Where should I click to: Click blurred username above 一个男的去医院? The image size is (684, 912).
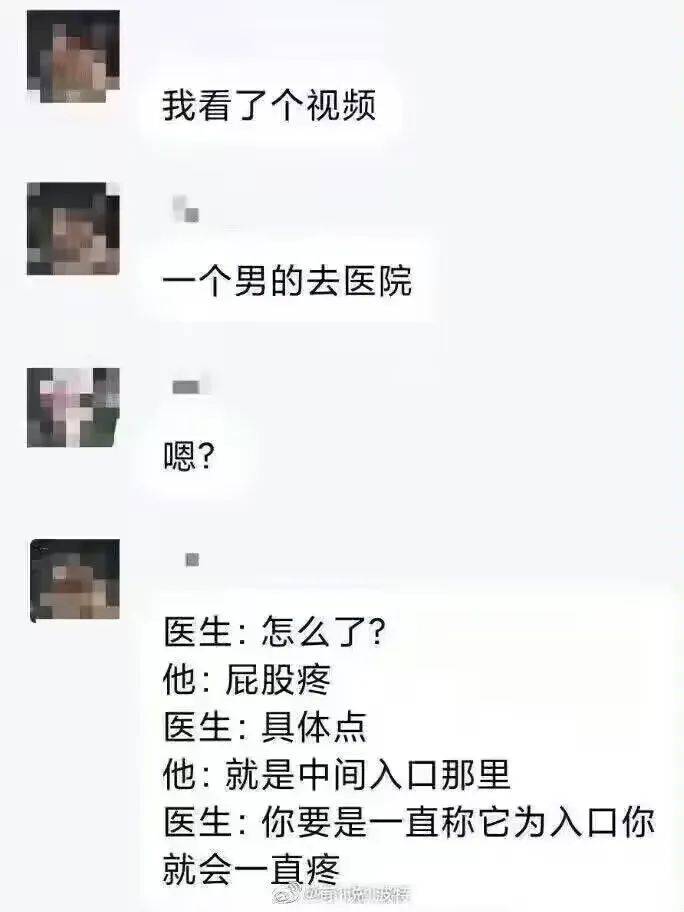coord(187,209)
